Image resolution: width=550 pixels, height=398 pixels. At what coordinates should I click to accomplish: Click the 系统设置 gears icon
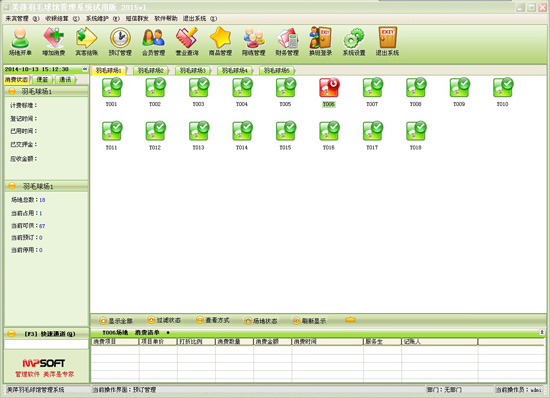coord(354,42)
